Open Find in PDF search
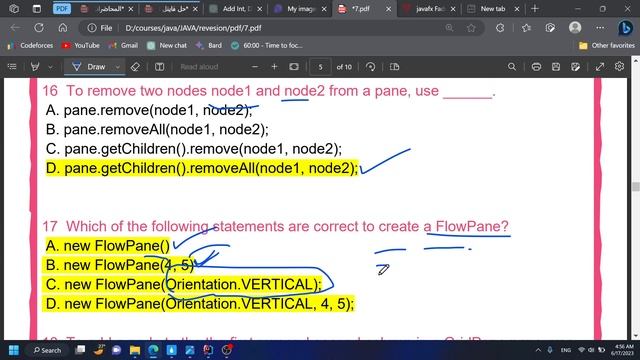 click(512, 67)
